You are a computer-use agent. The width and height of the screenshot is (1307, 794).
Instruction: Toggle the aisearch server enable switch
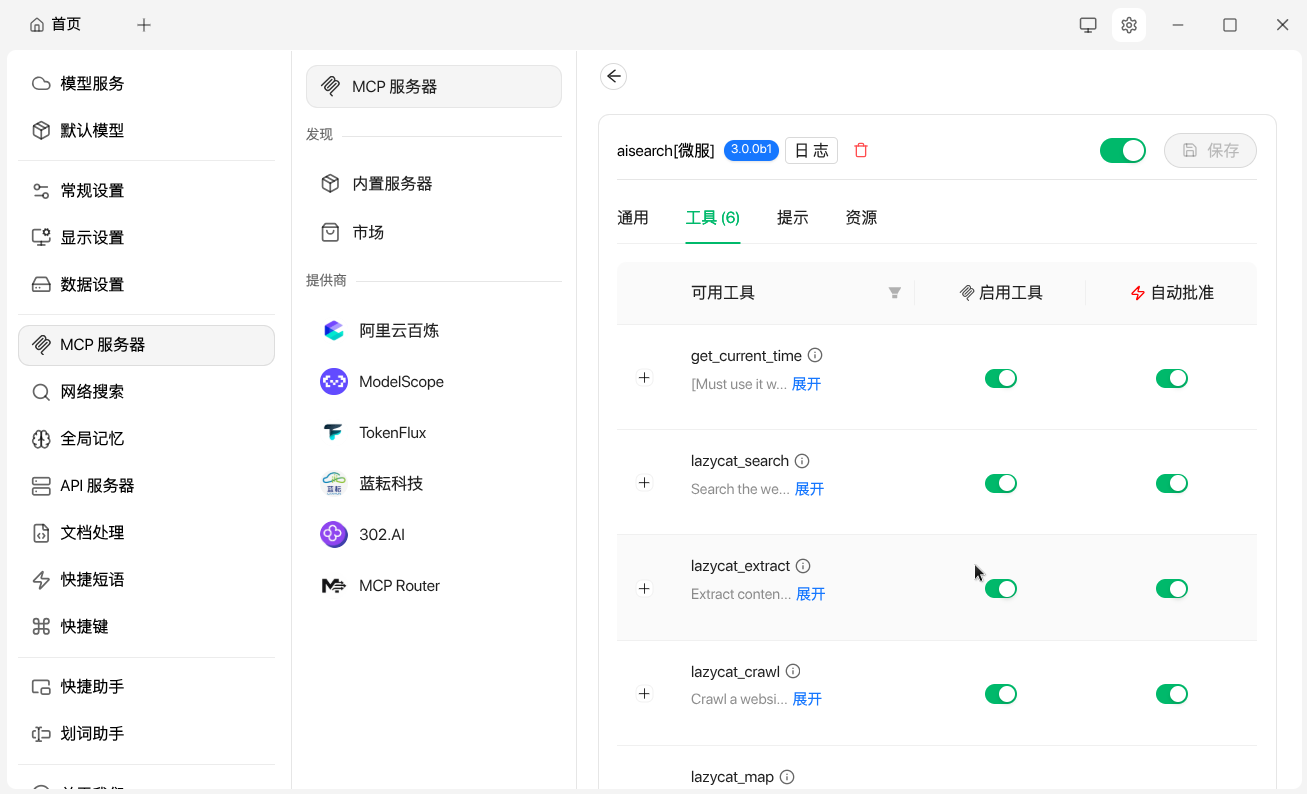point(1122,150)
